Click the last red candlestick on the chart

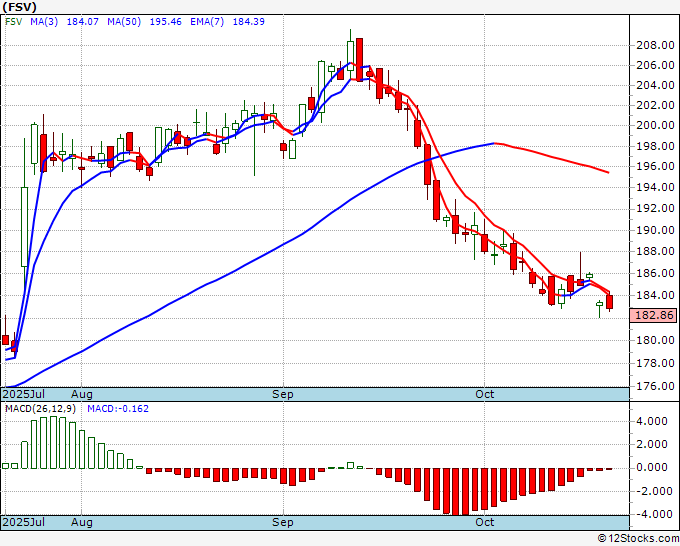pyautogui.click(x=610, y=302)
